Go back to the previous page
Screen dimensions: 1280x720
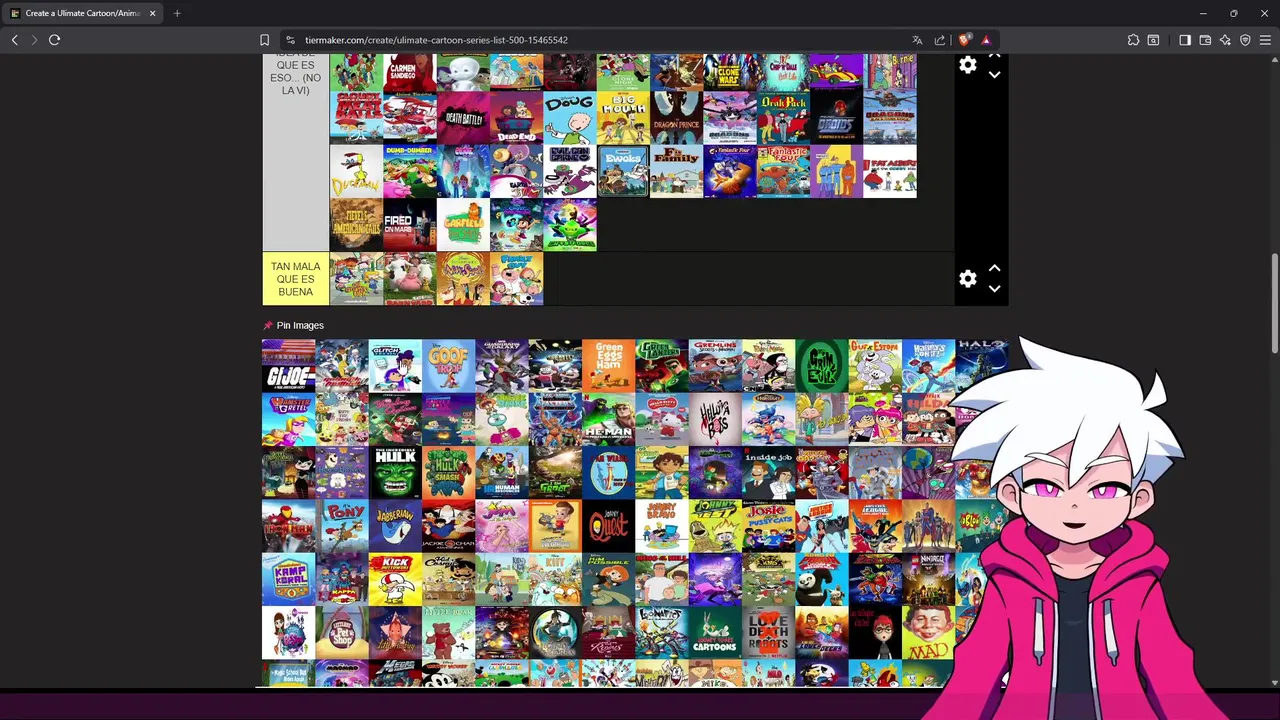point(14,40)
